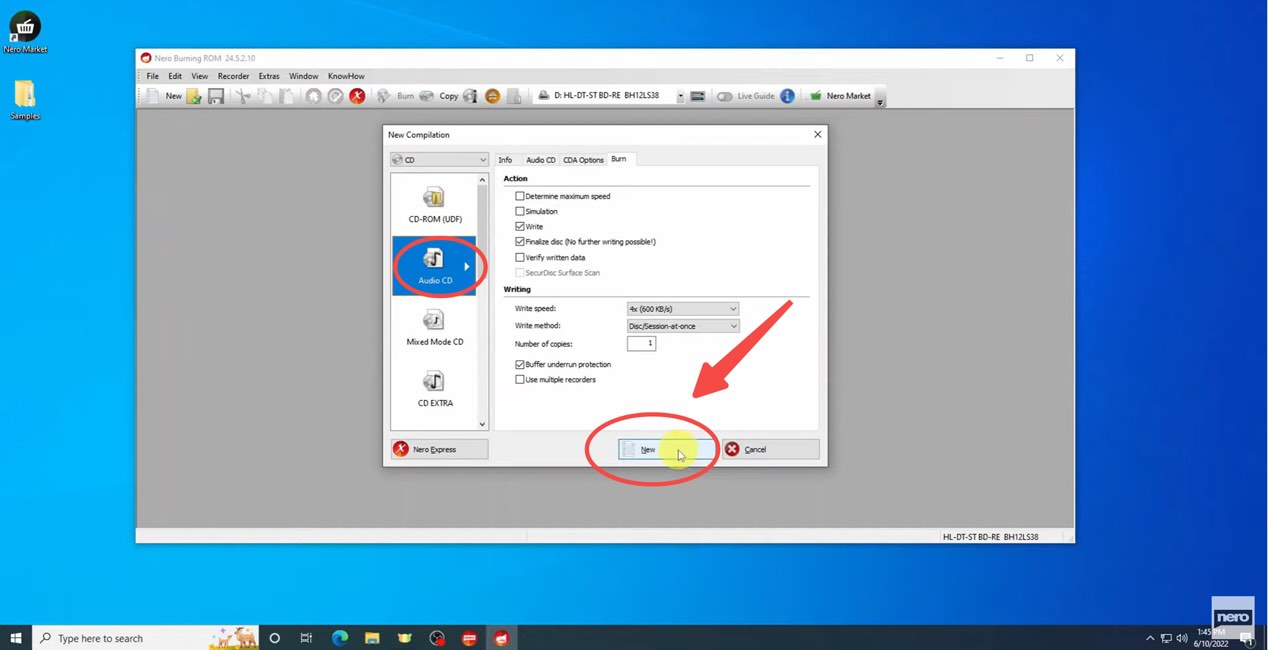Show hidden system tray icons
The image size is (1268, 650).
coord(1150,638)
